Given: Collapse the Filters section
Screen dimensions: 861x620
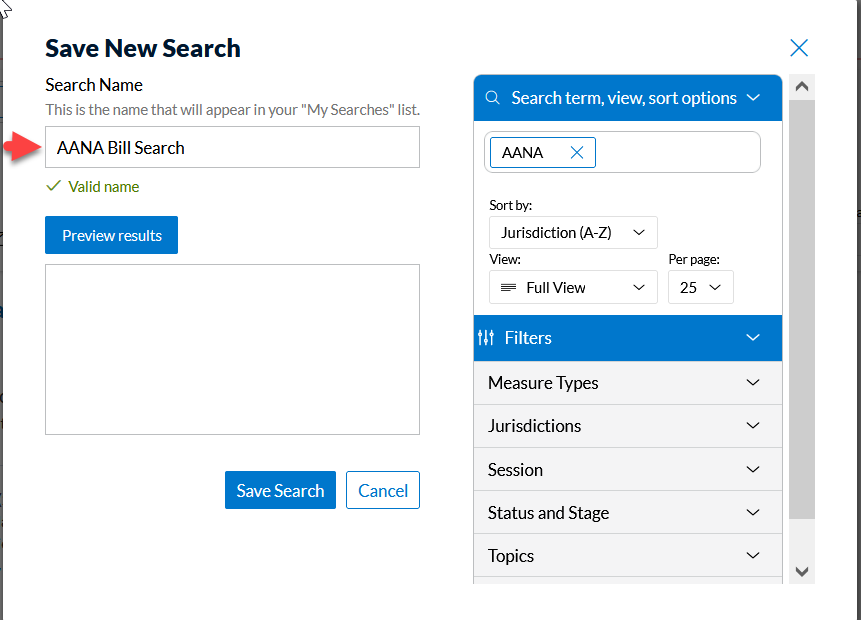Looking at the screenshot, I should click(x=753, y=338).
